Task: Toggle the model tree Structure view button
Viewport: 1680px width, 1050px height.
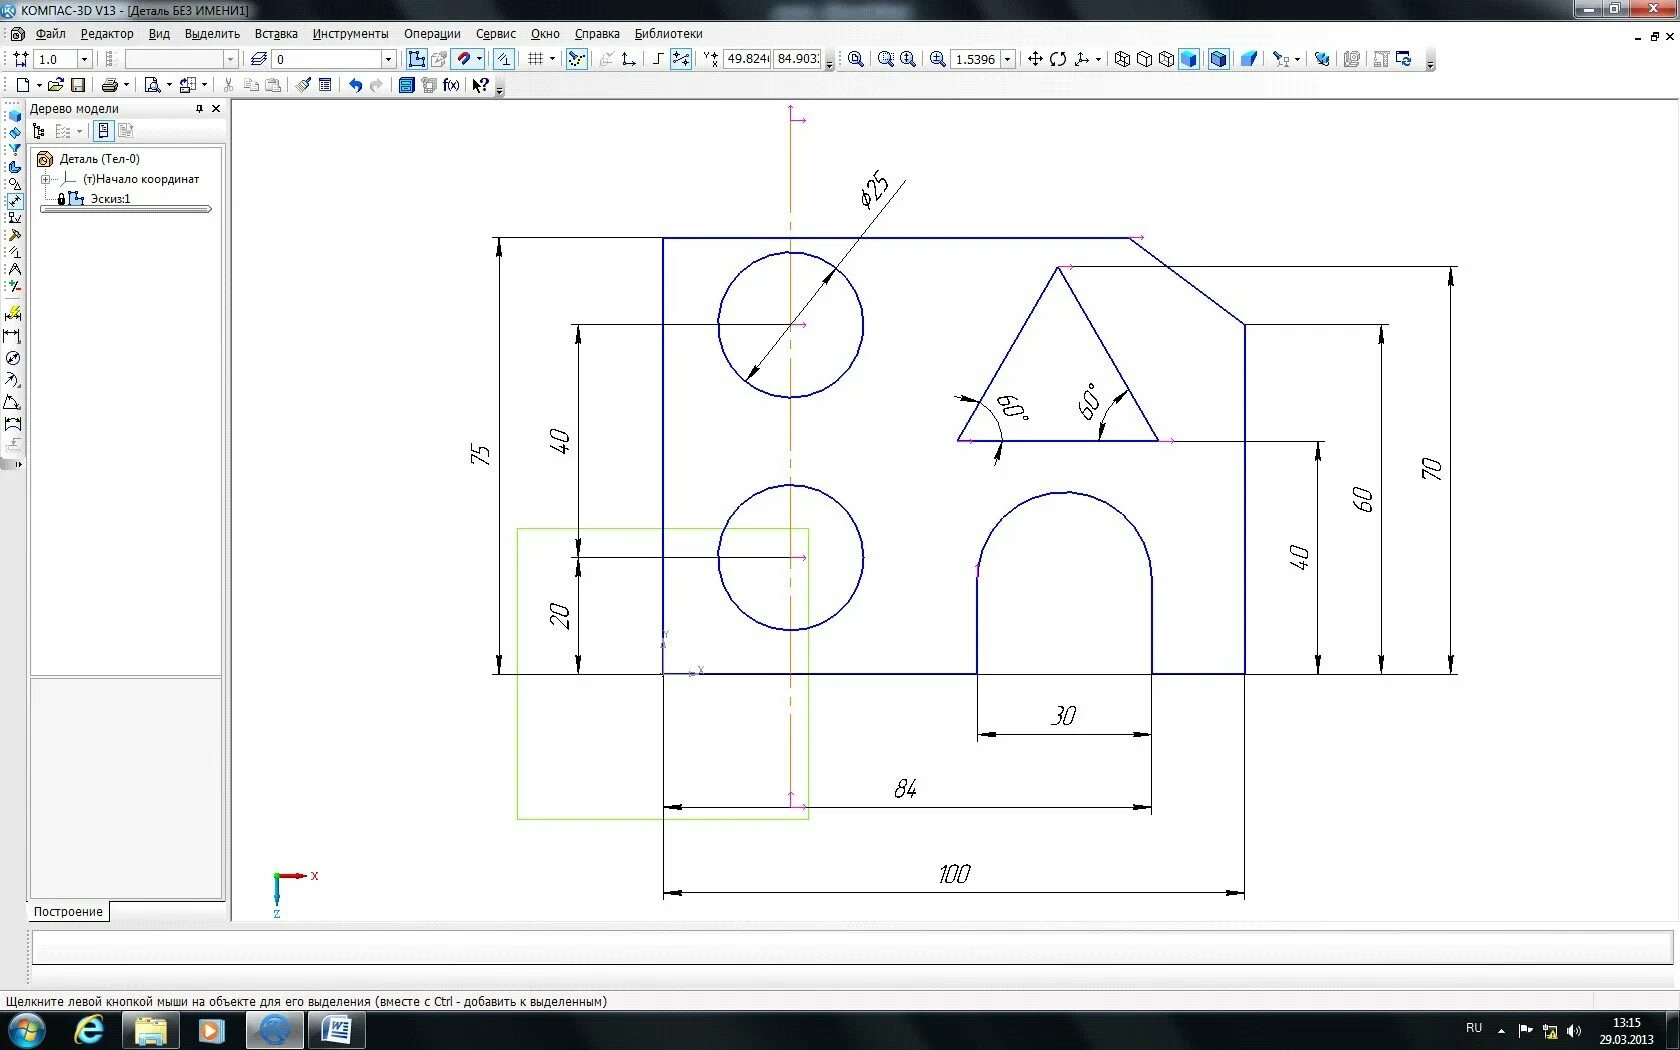Action: [x=104, y=131]
